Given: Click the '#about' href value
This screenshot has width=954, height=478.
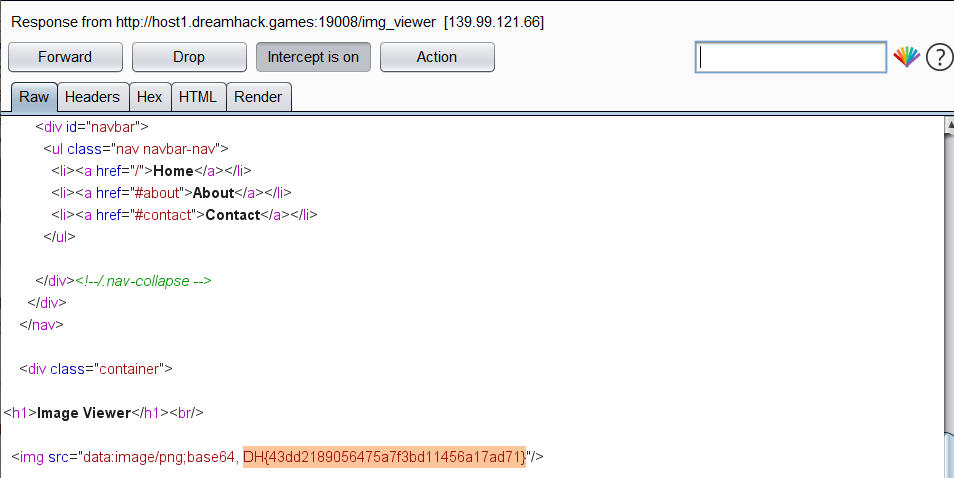Looking at the screenshot, I should click(157, 193).
